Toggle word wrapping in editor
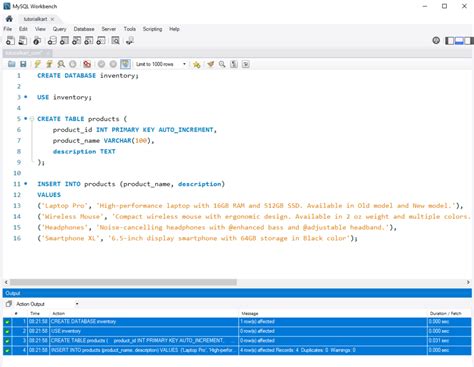The height and width of the screenshot is (367, 474). [246, 64]
